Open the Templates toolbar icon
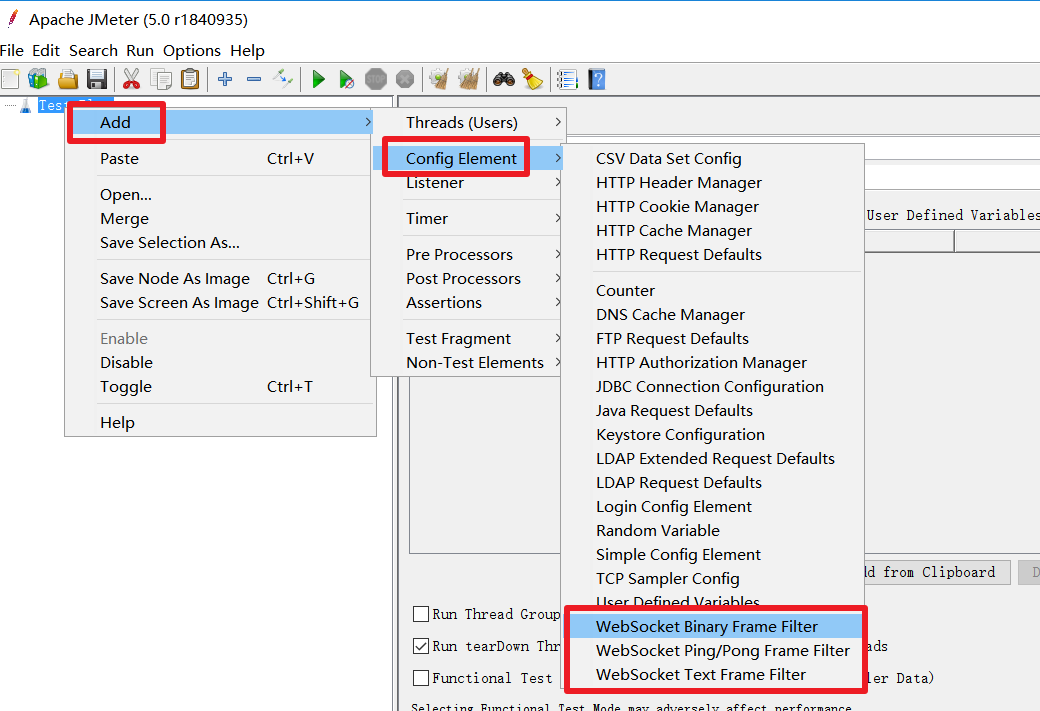 tap(38, 80)
